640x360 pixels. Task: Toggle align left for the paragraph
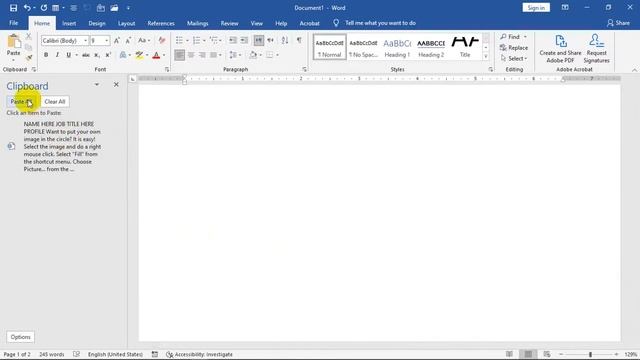click(179, 55)
